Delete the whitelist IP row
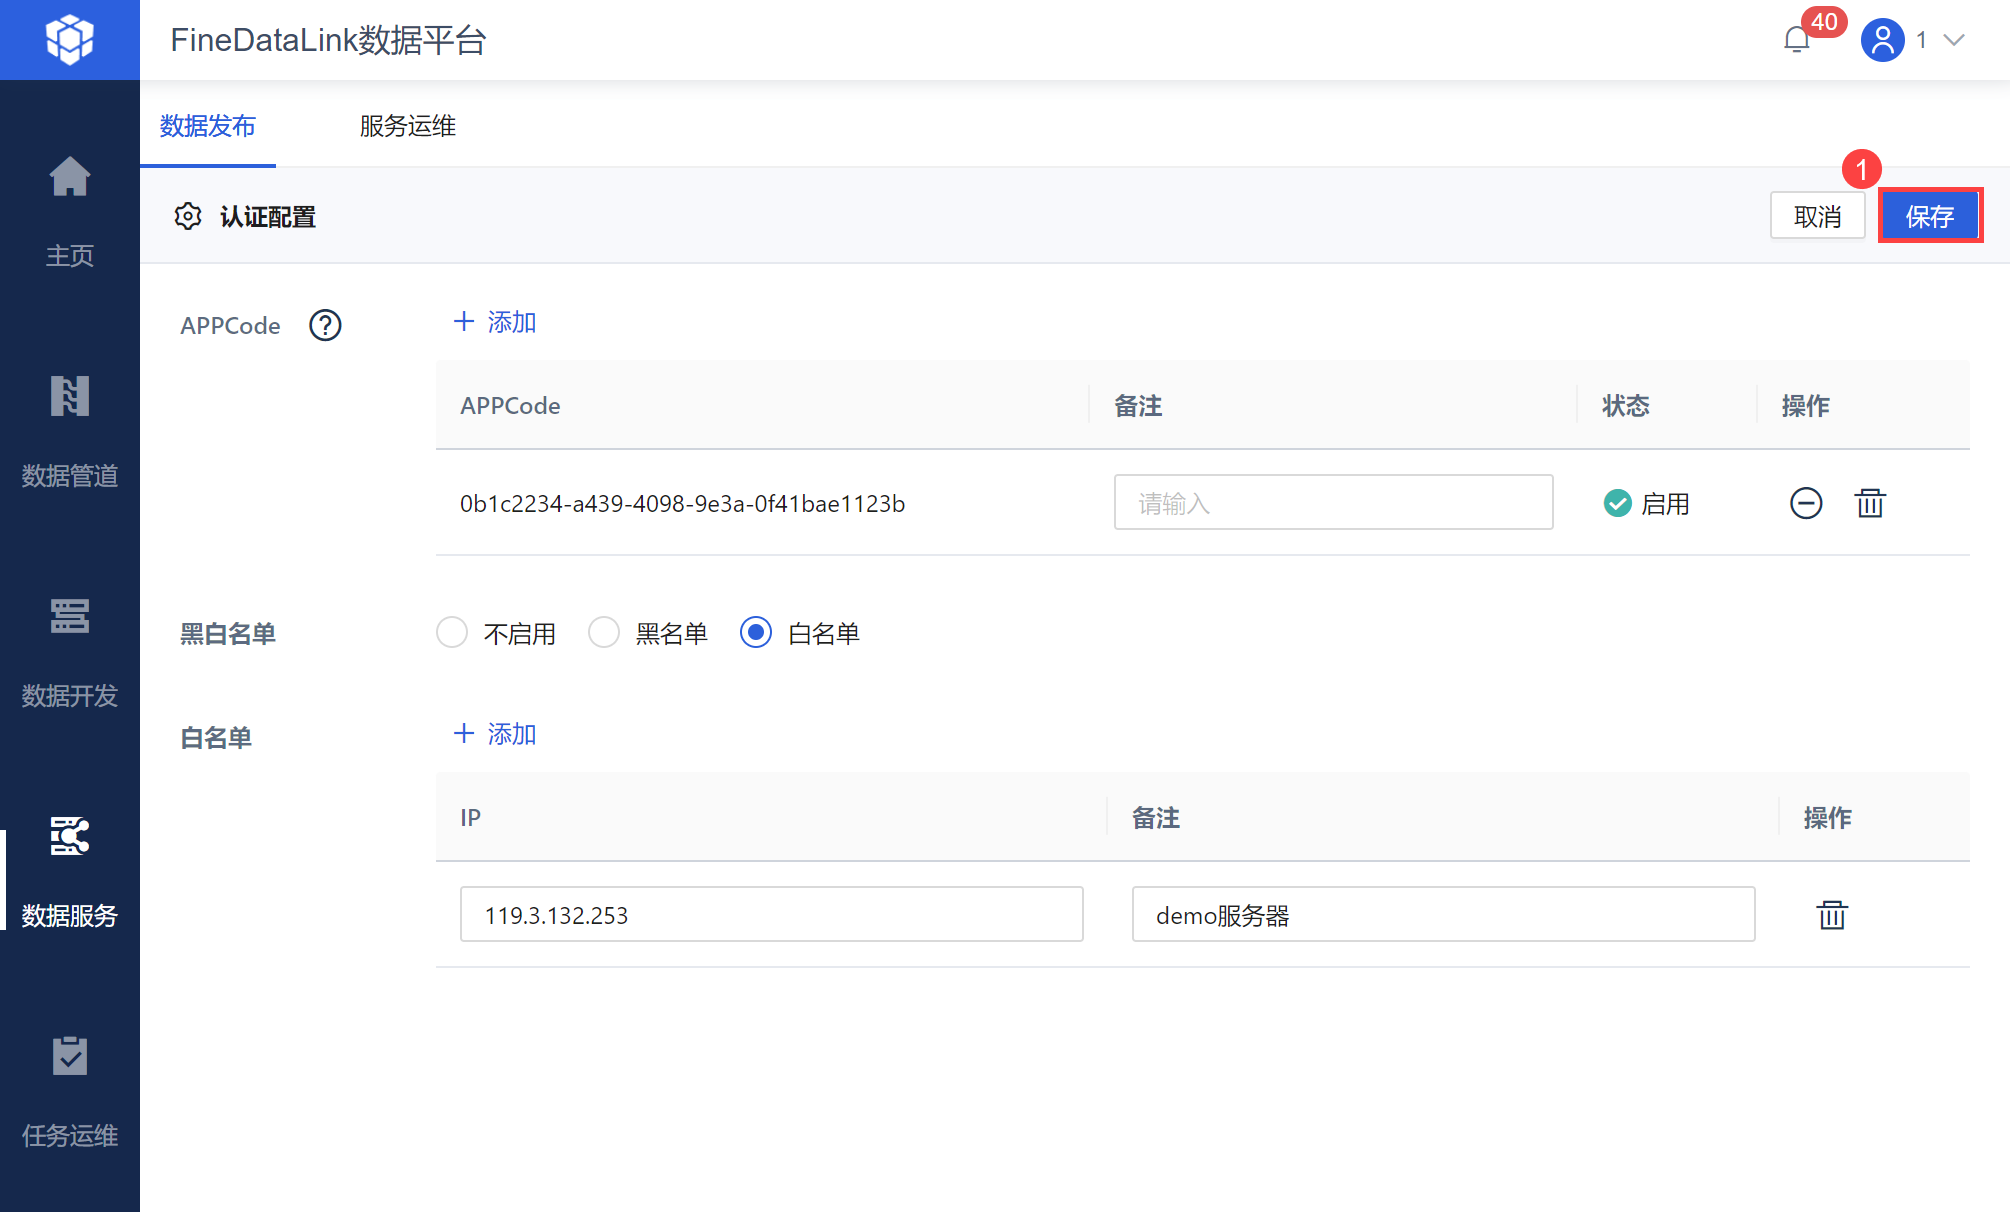The height and width of the screenshot is (1212, 2010). point(1832,915)
